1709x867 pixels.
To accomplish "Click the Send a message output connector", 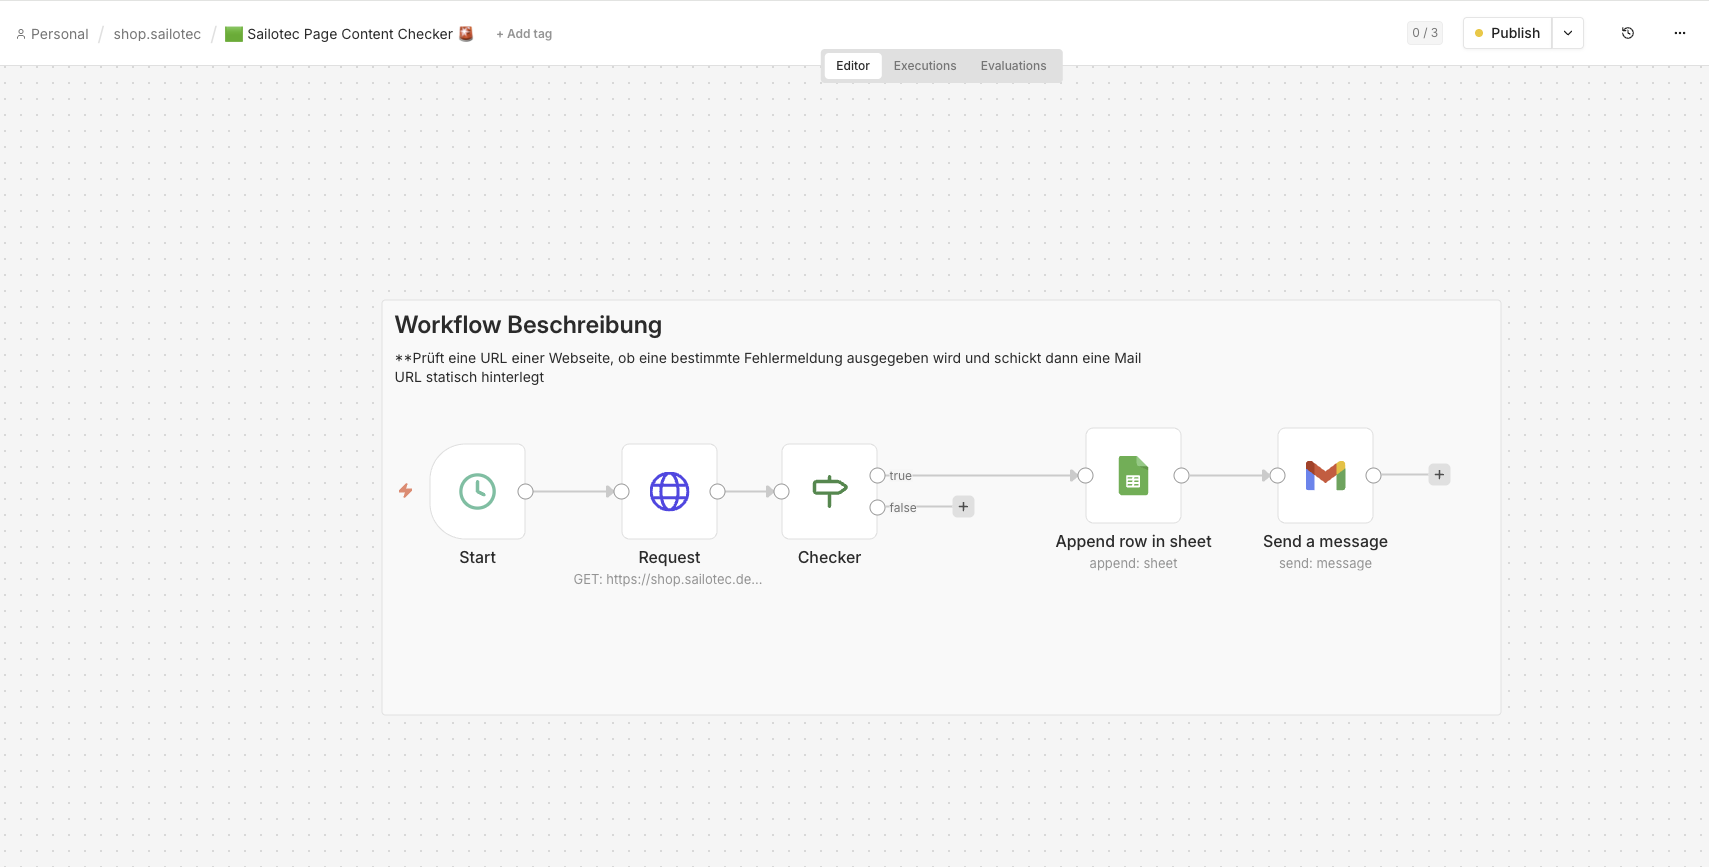I will pyautogui.click(x=1373, y=475).
